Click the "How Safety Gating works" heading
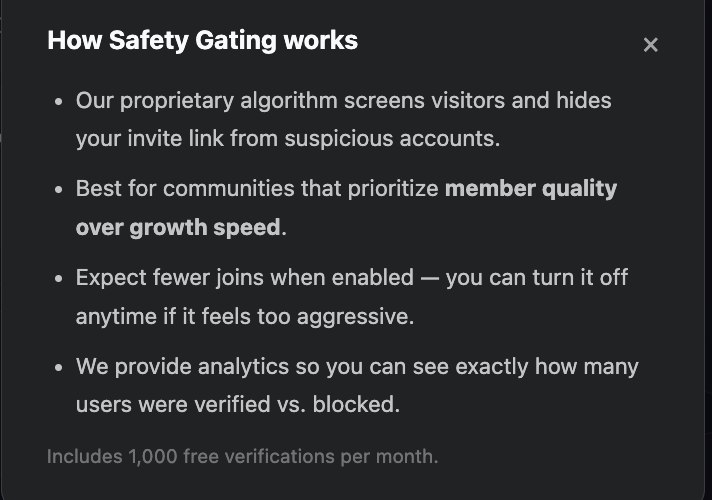Screen dimensions: 712x500 point(202,41)
